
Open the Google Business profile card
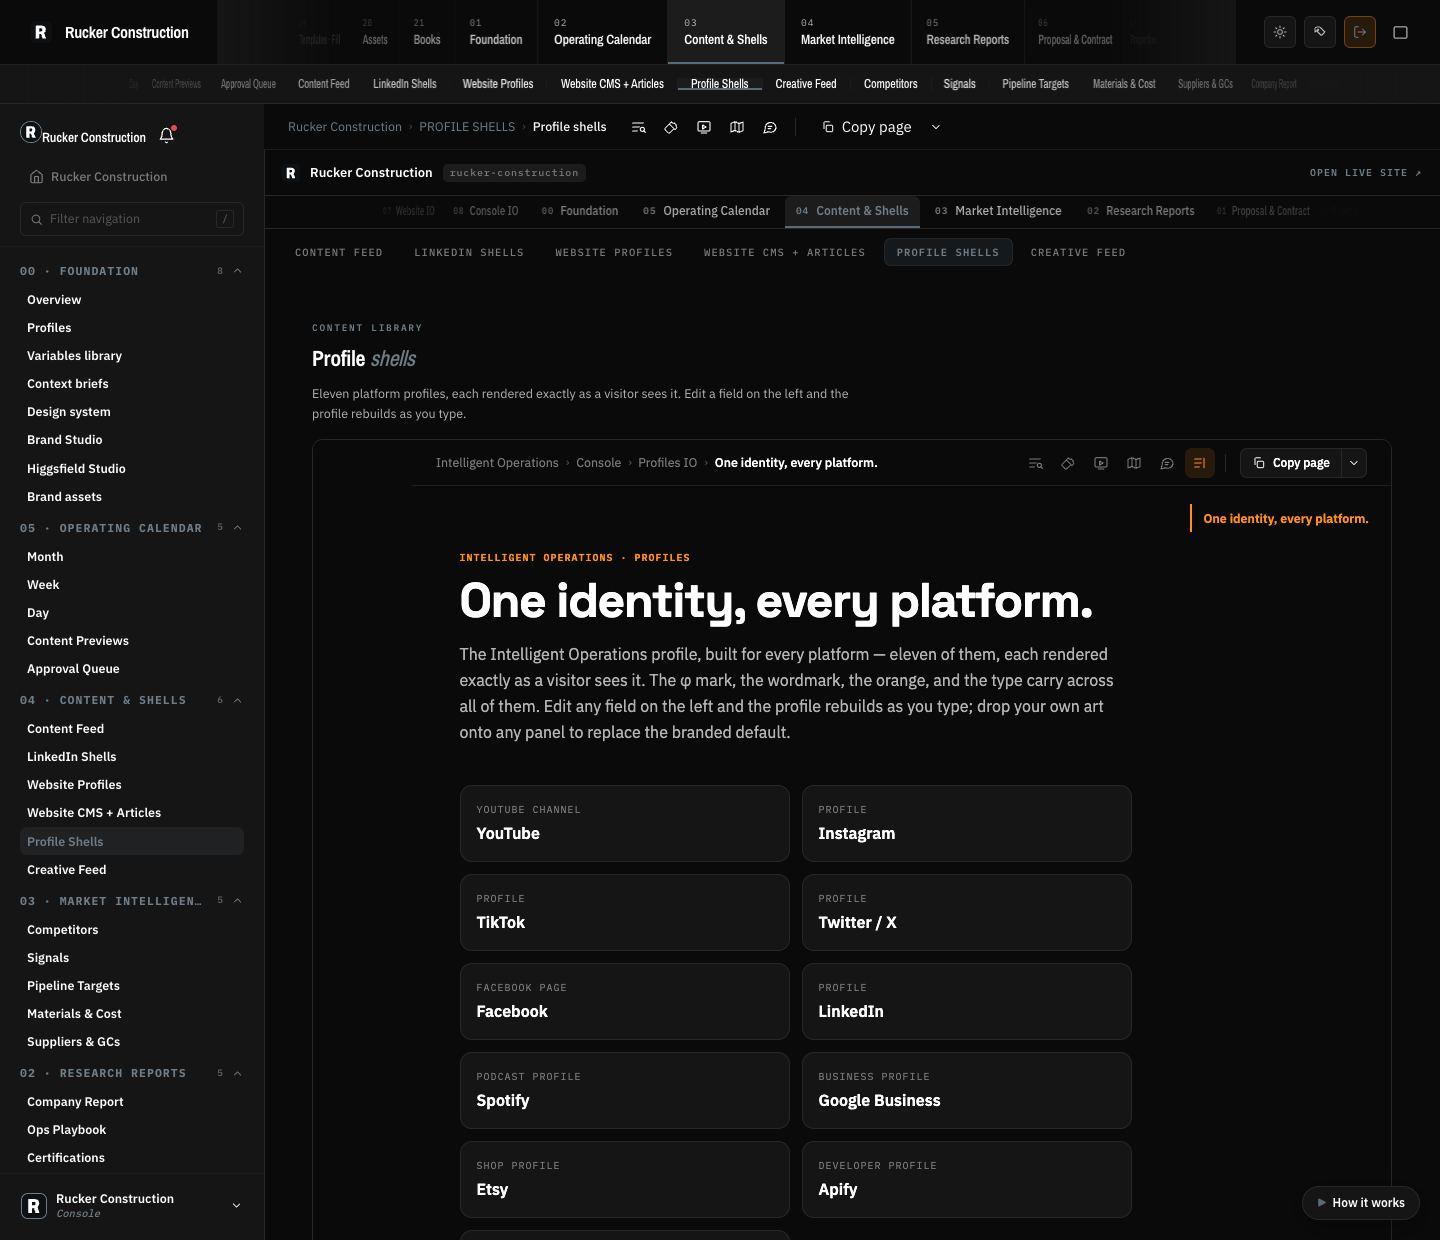pos(967,1090)
